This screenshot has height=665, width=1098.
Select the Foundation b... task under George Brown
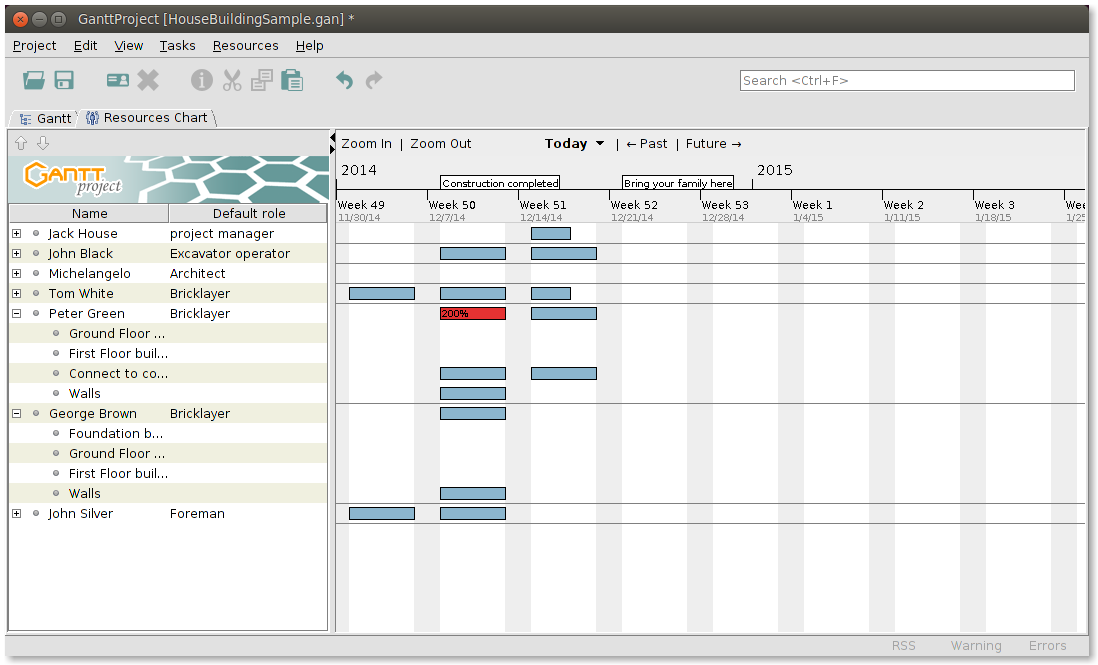(116, 434)
